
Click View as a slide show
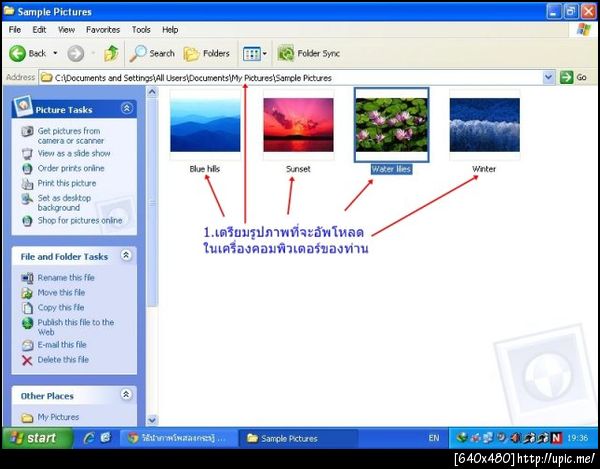(x=74, y=153)
